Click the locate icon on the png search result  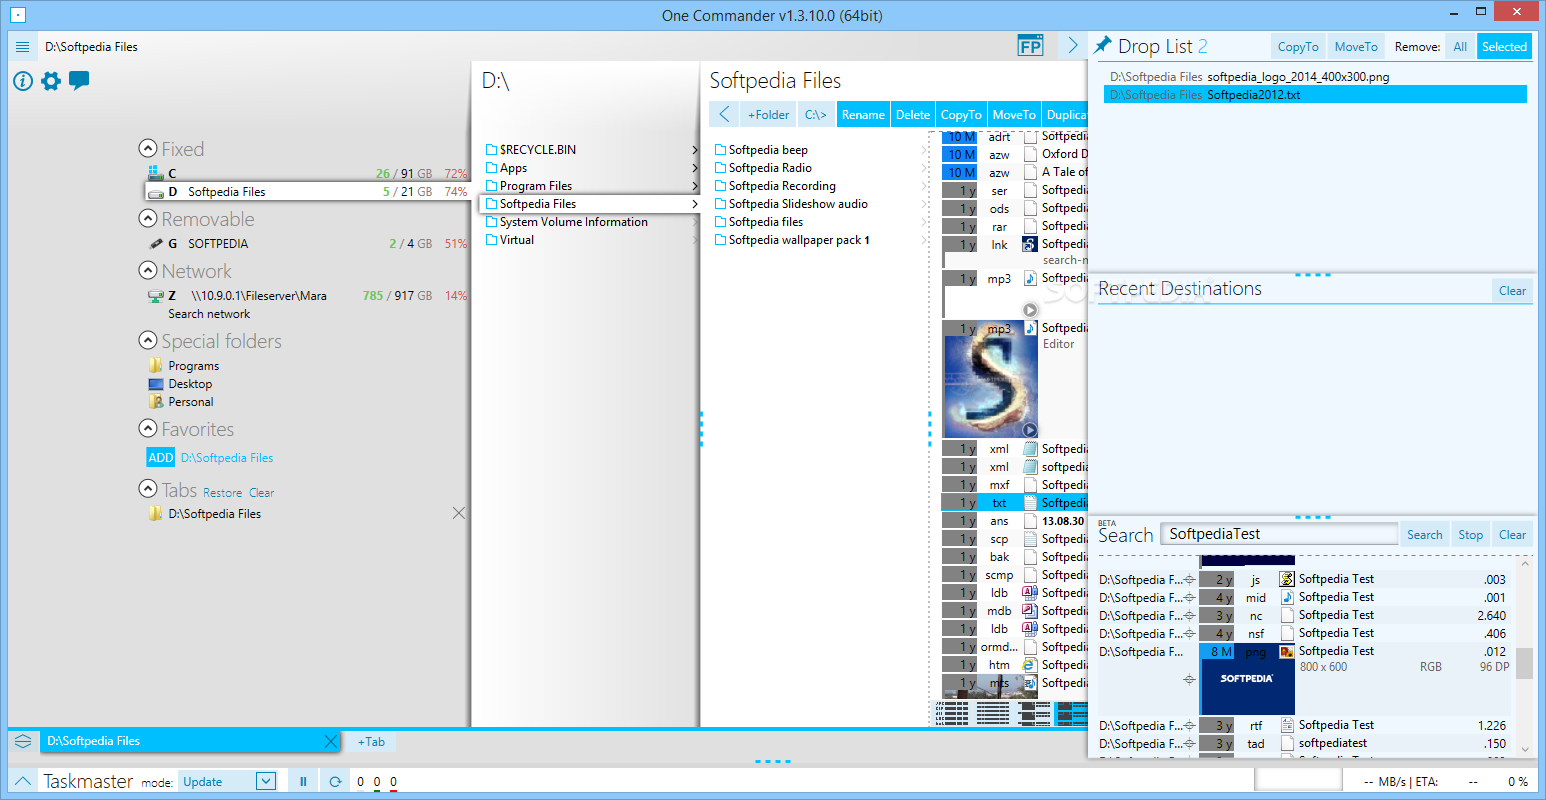coord(1189,680)
